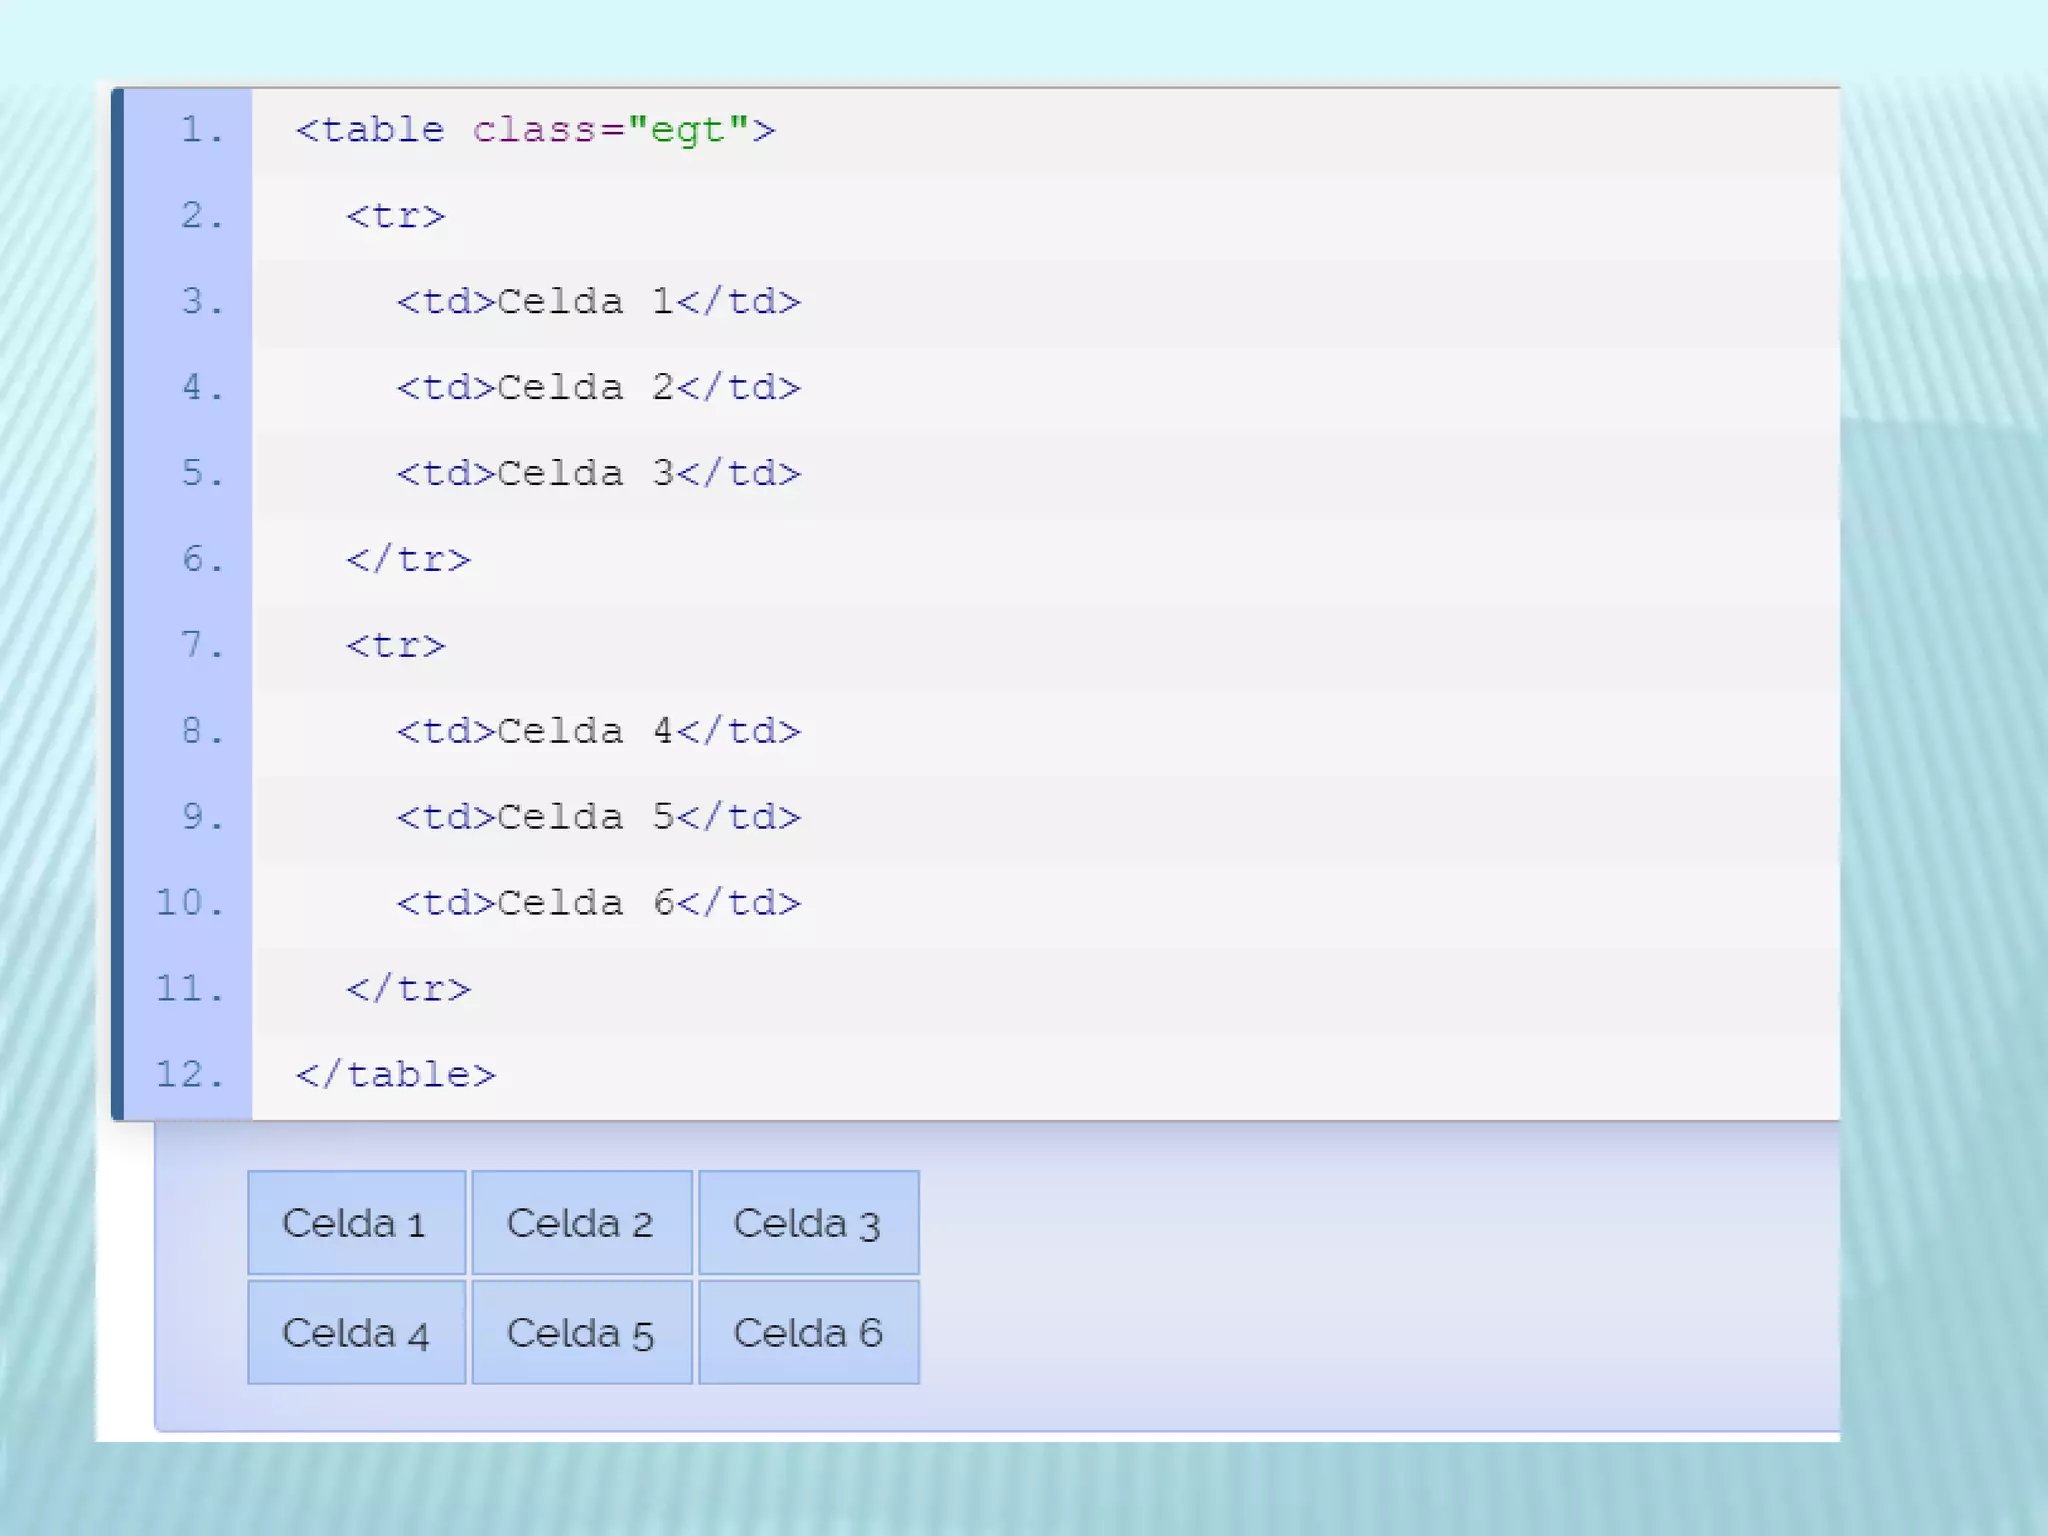Click the Celda 3 table cell

pyautogui.click(x=808, y=1222)
